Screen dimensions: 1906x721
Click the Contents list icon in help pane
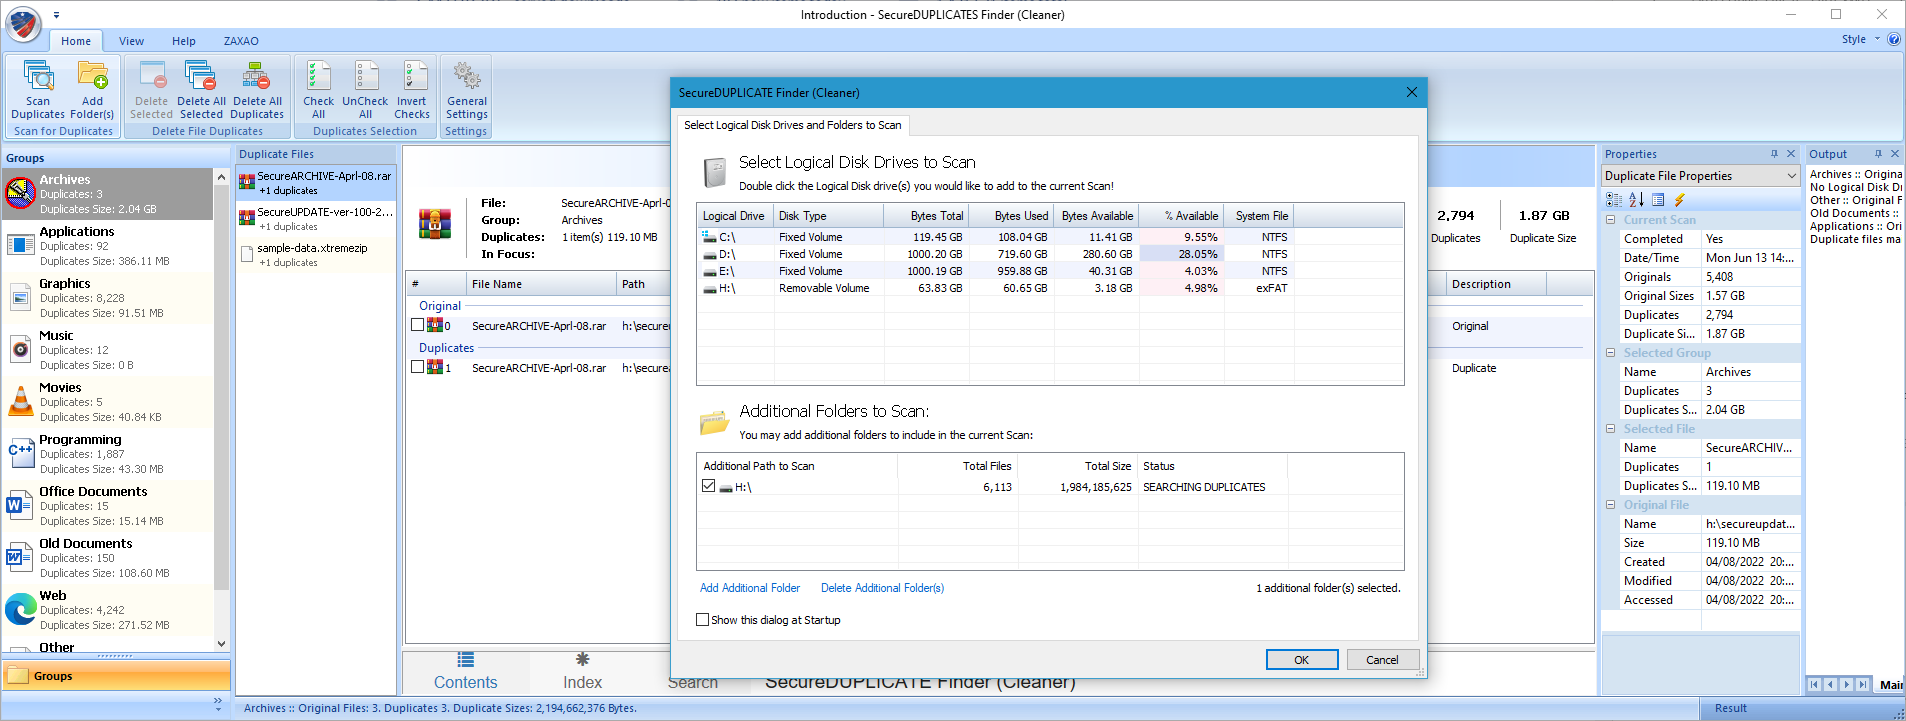[x=466, y=659]
